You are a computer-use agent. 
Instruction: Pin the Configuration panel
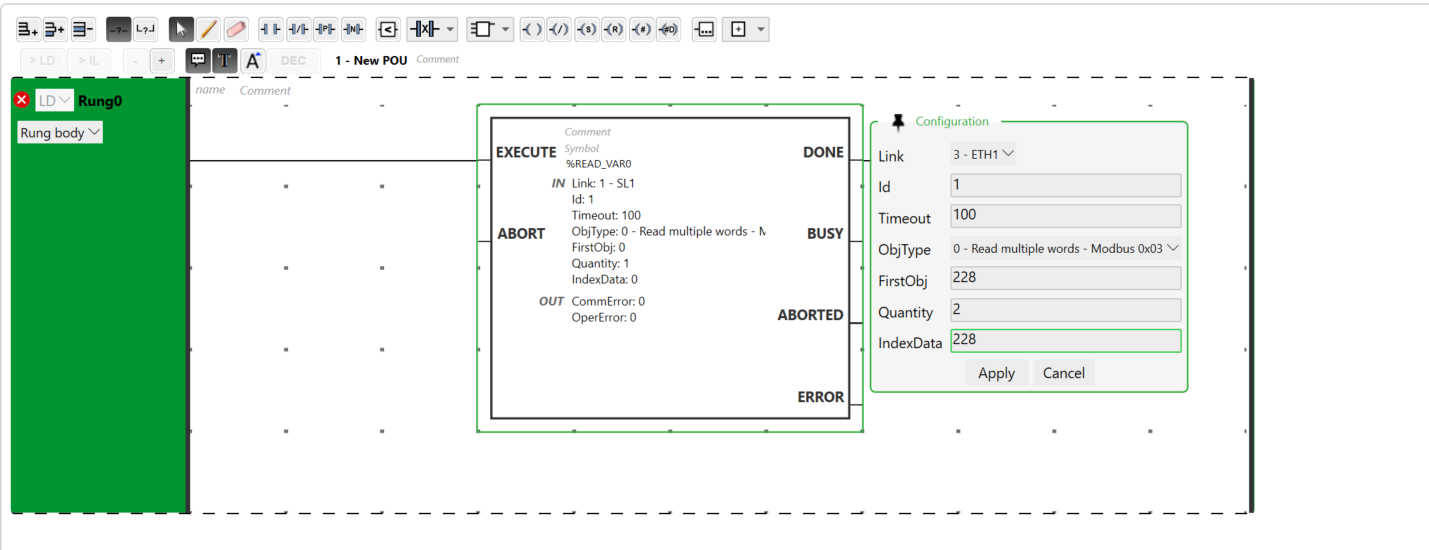897,121
